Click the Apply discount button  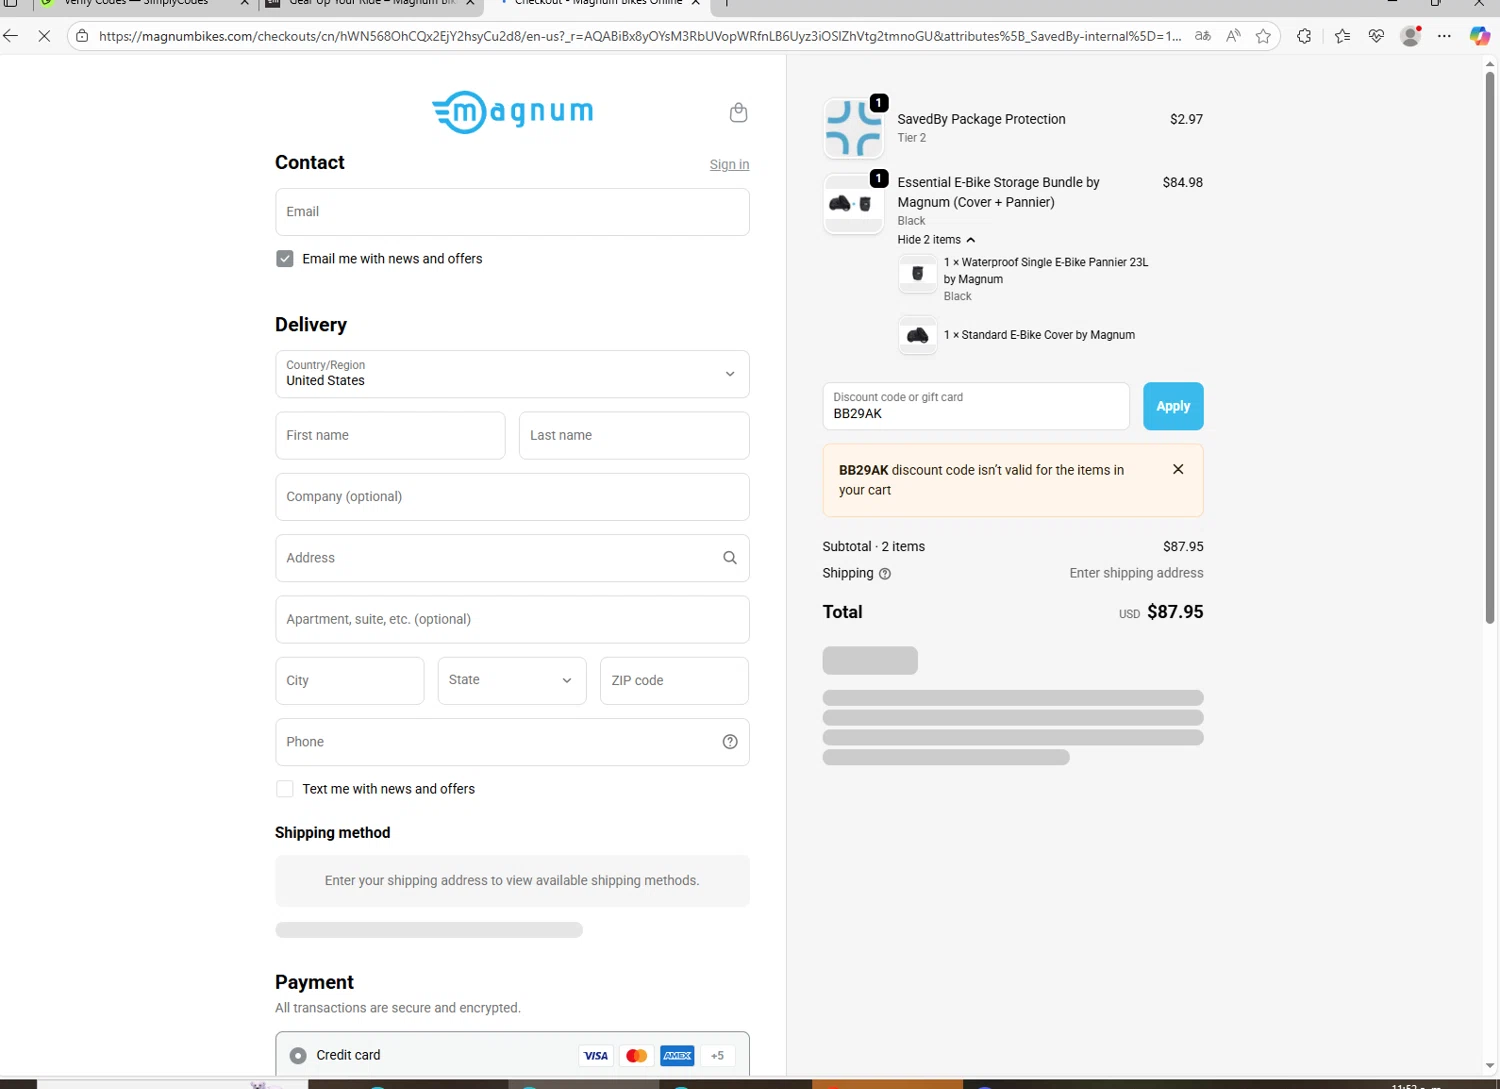(1173, 406)
